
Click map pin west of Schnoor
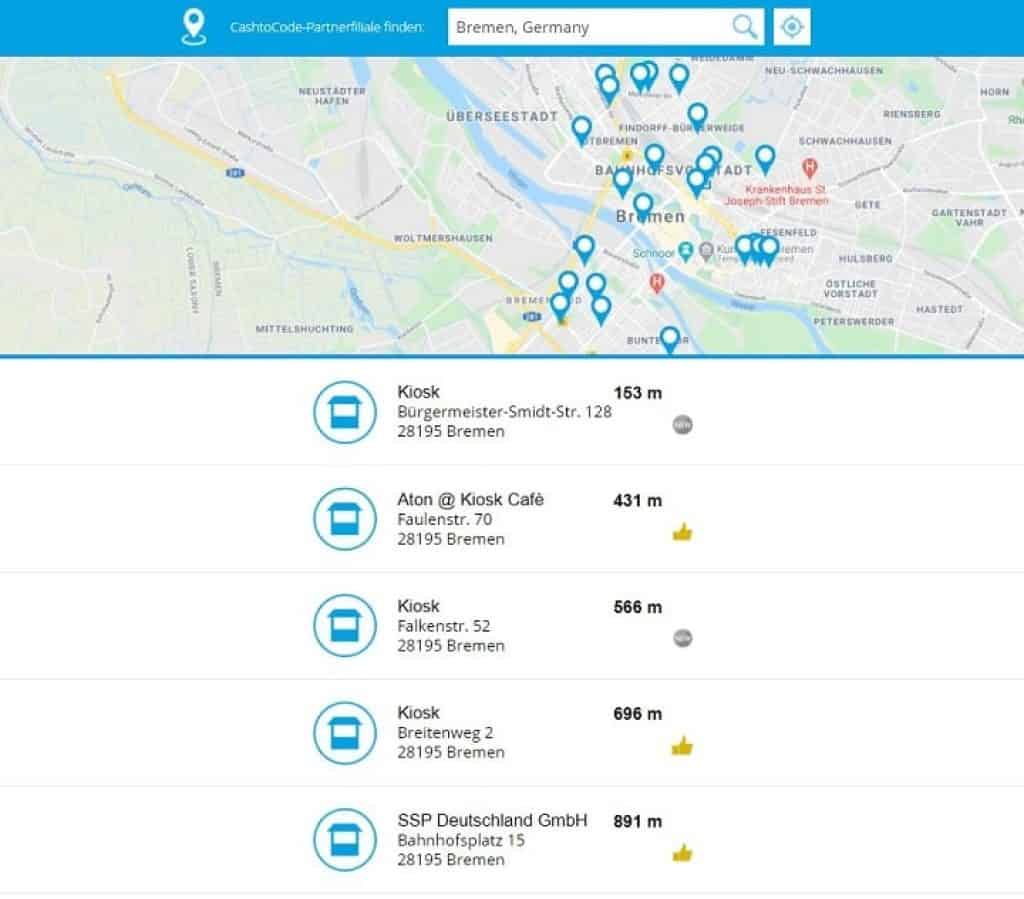(584, 248)
